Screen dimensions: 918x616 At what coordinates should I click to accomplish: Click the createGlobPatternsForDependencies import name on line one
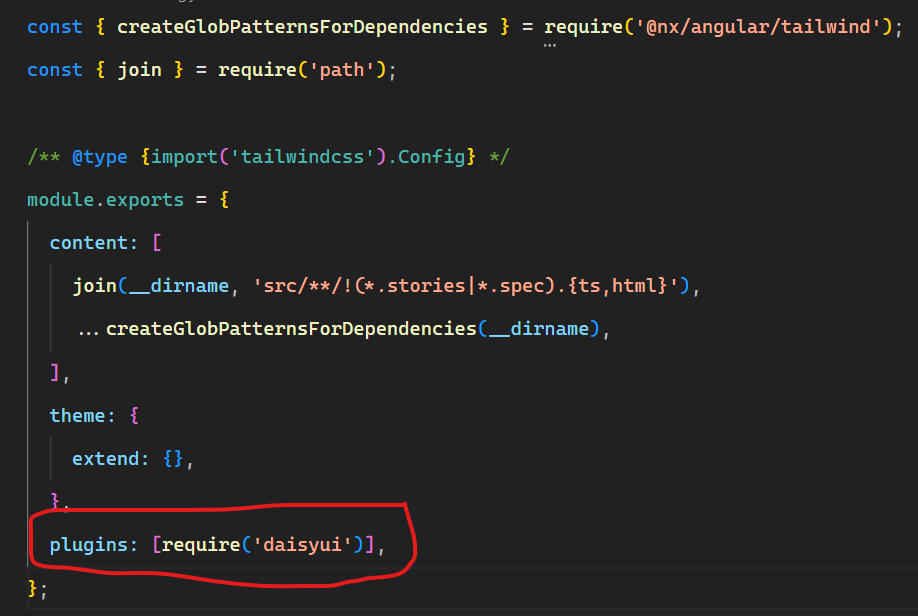302,27
